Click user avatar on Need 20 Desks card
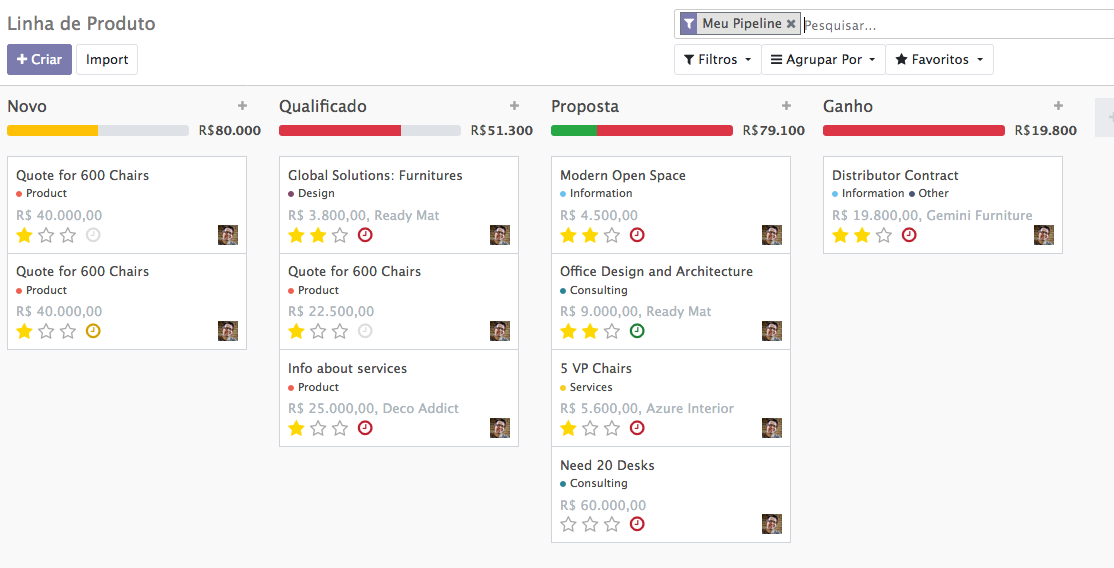Screen dimensions: 1114x568 coord(772,524)
